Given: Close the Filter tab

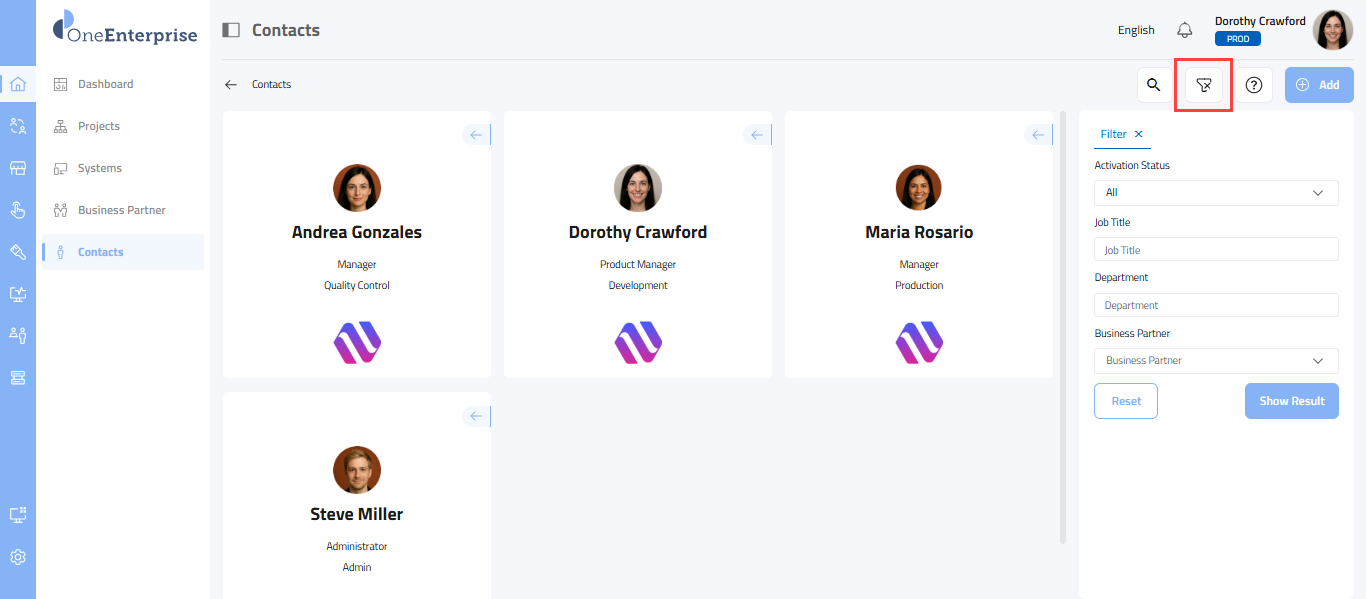Looking at the screenshot, I should tap(1138, 134).
